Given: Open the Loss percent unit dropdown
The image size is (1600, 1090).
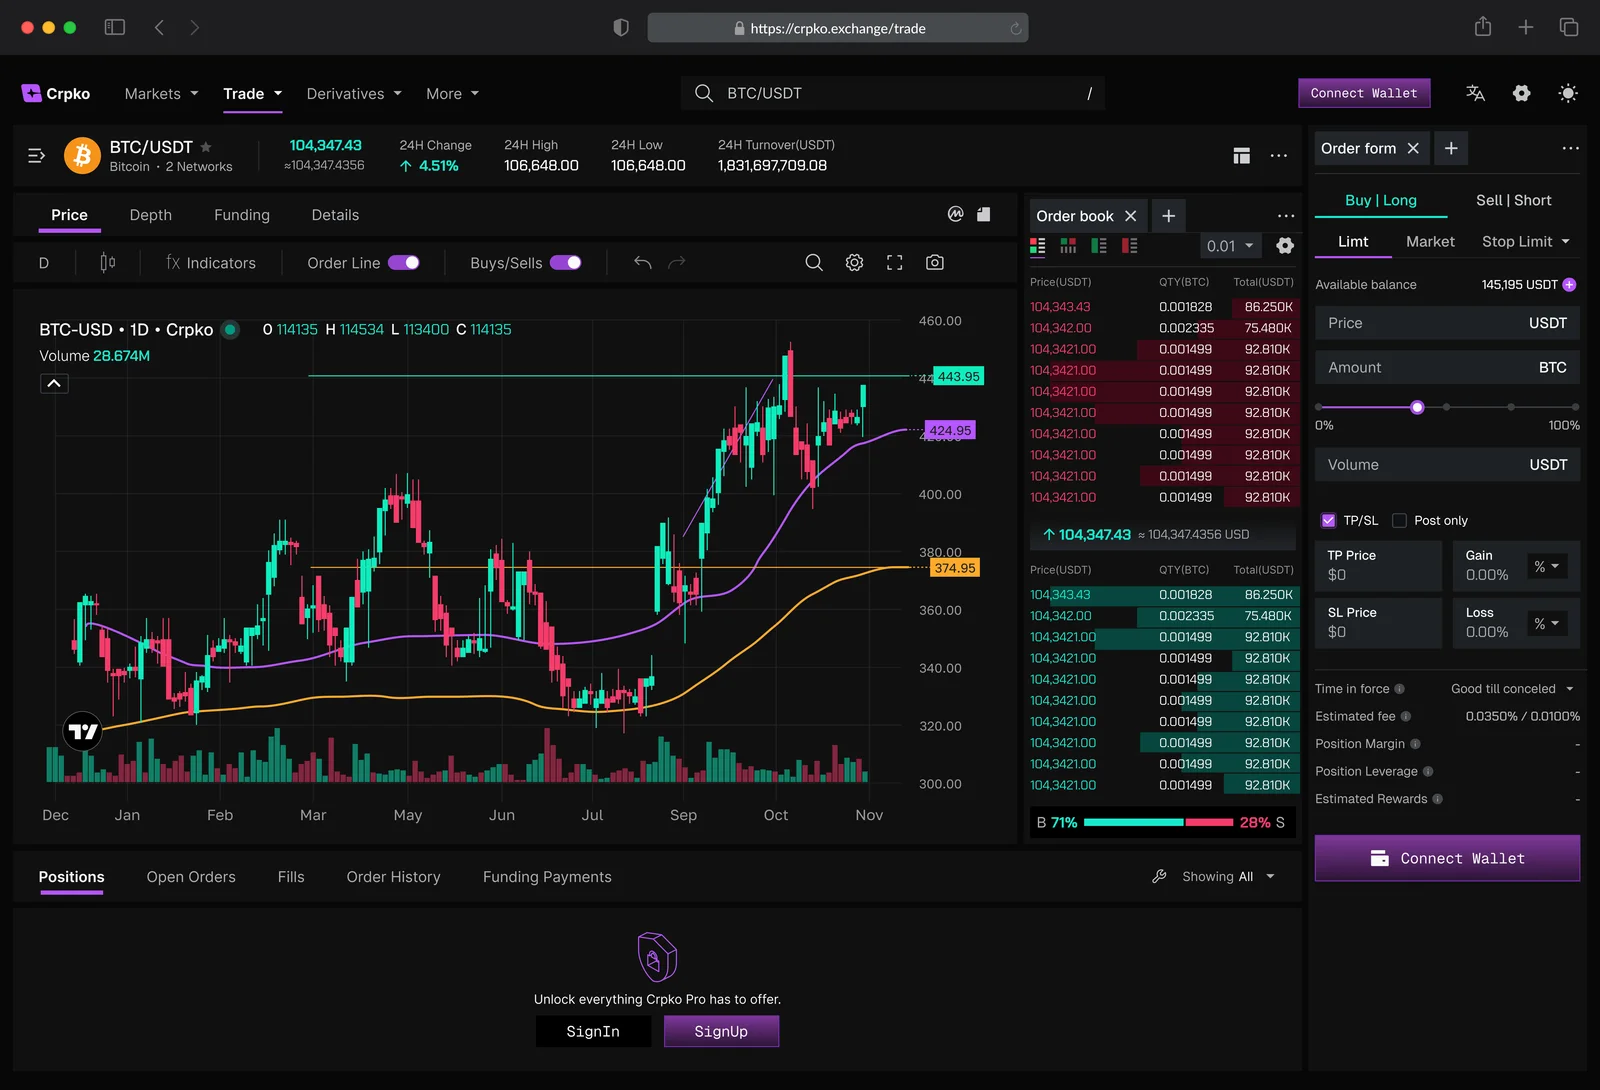Looking at the screenshot, I should pos(1546,623).
